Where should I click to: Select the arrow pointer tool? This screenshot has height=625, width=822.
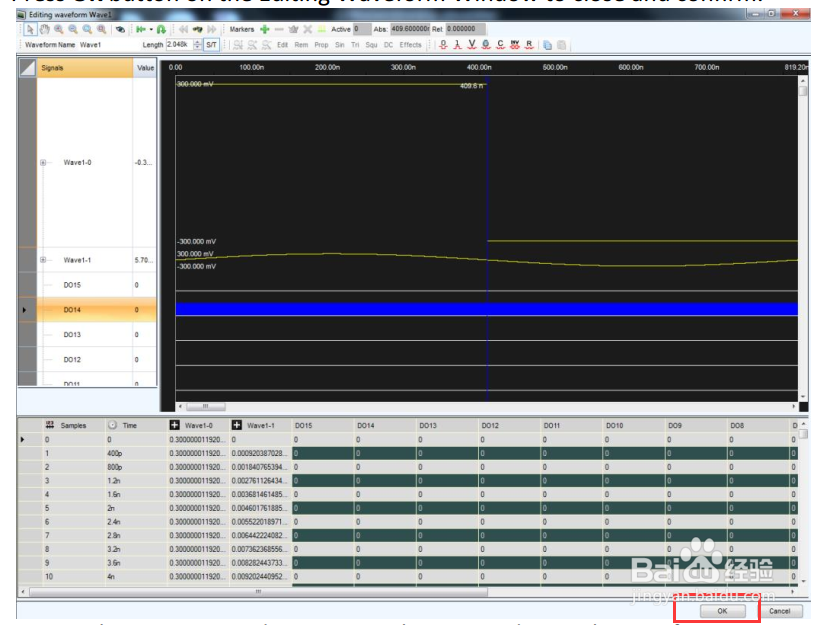[30, 29]
